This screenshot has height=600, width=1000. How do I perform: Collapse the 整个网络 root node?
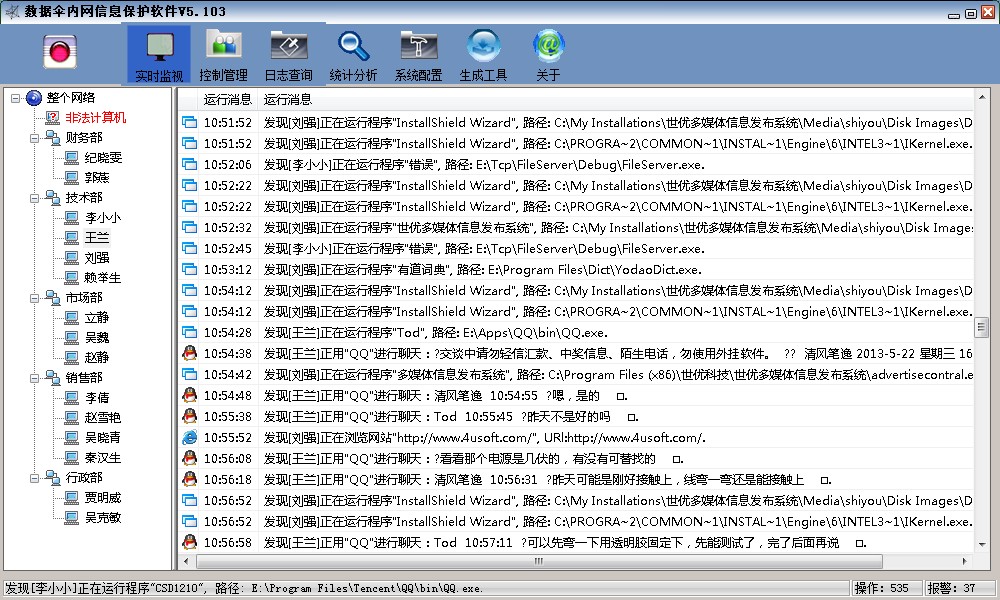point(15,98)
